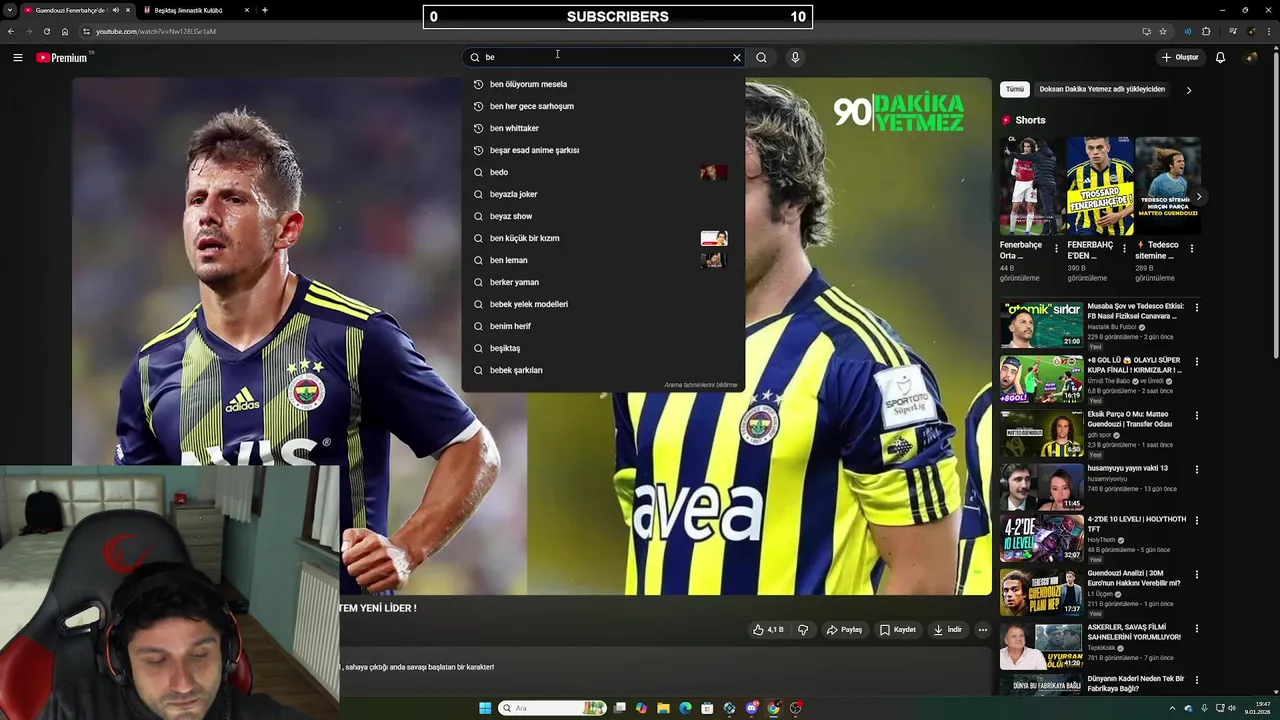Viewport: 1280px width, 720px height.
Task: Mute the Guendouzi tab audio icon
Action: click(x=115, y=10)
